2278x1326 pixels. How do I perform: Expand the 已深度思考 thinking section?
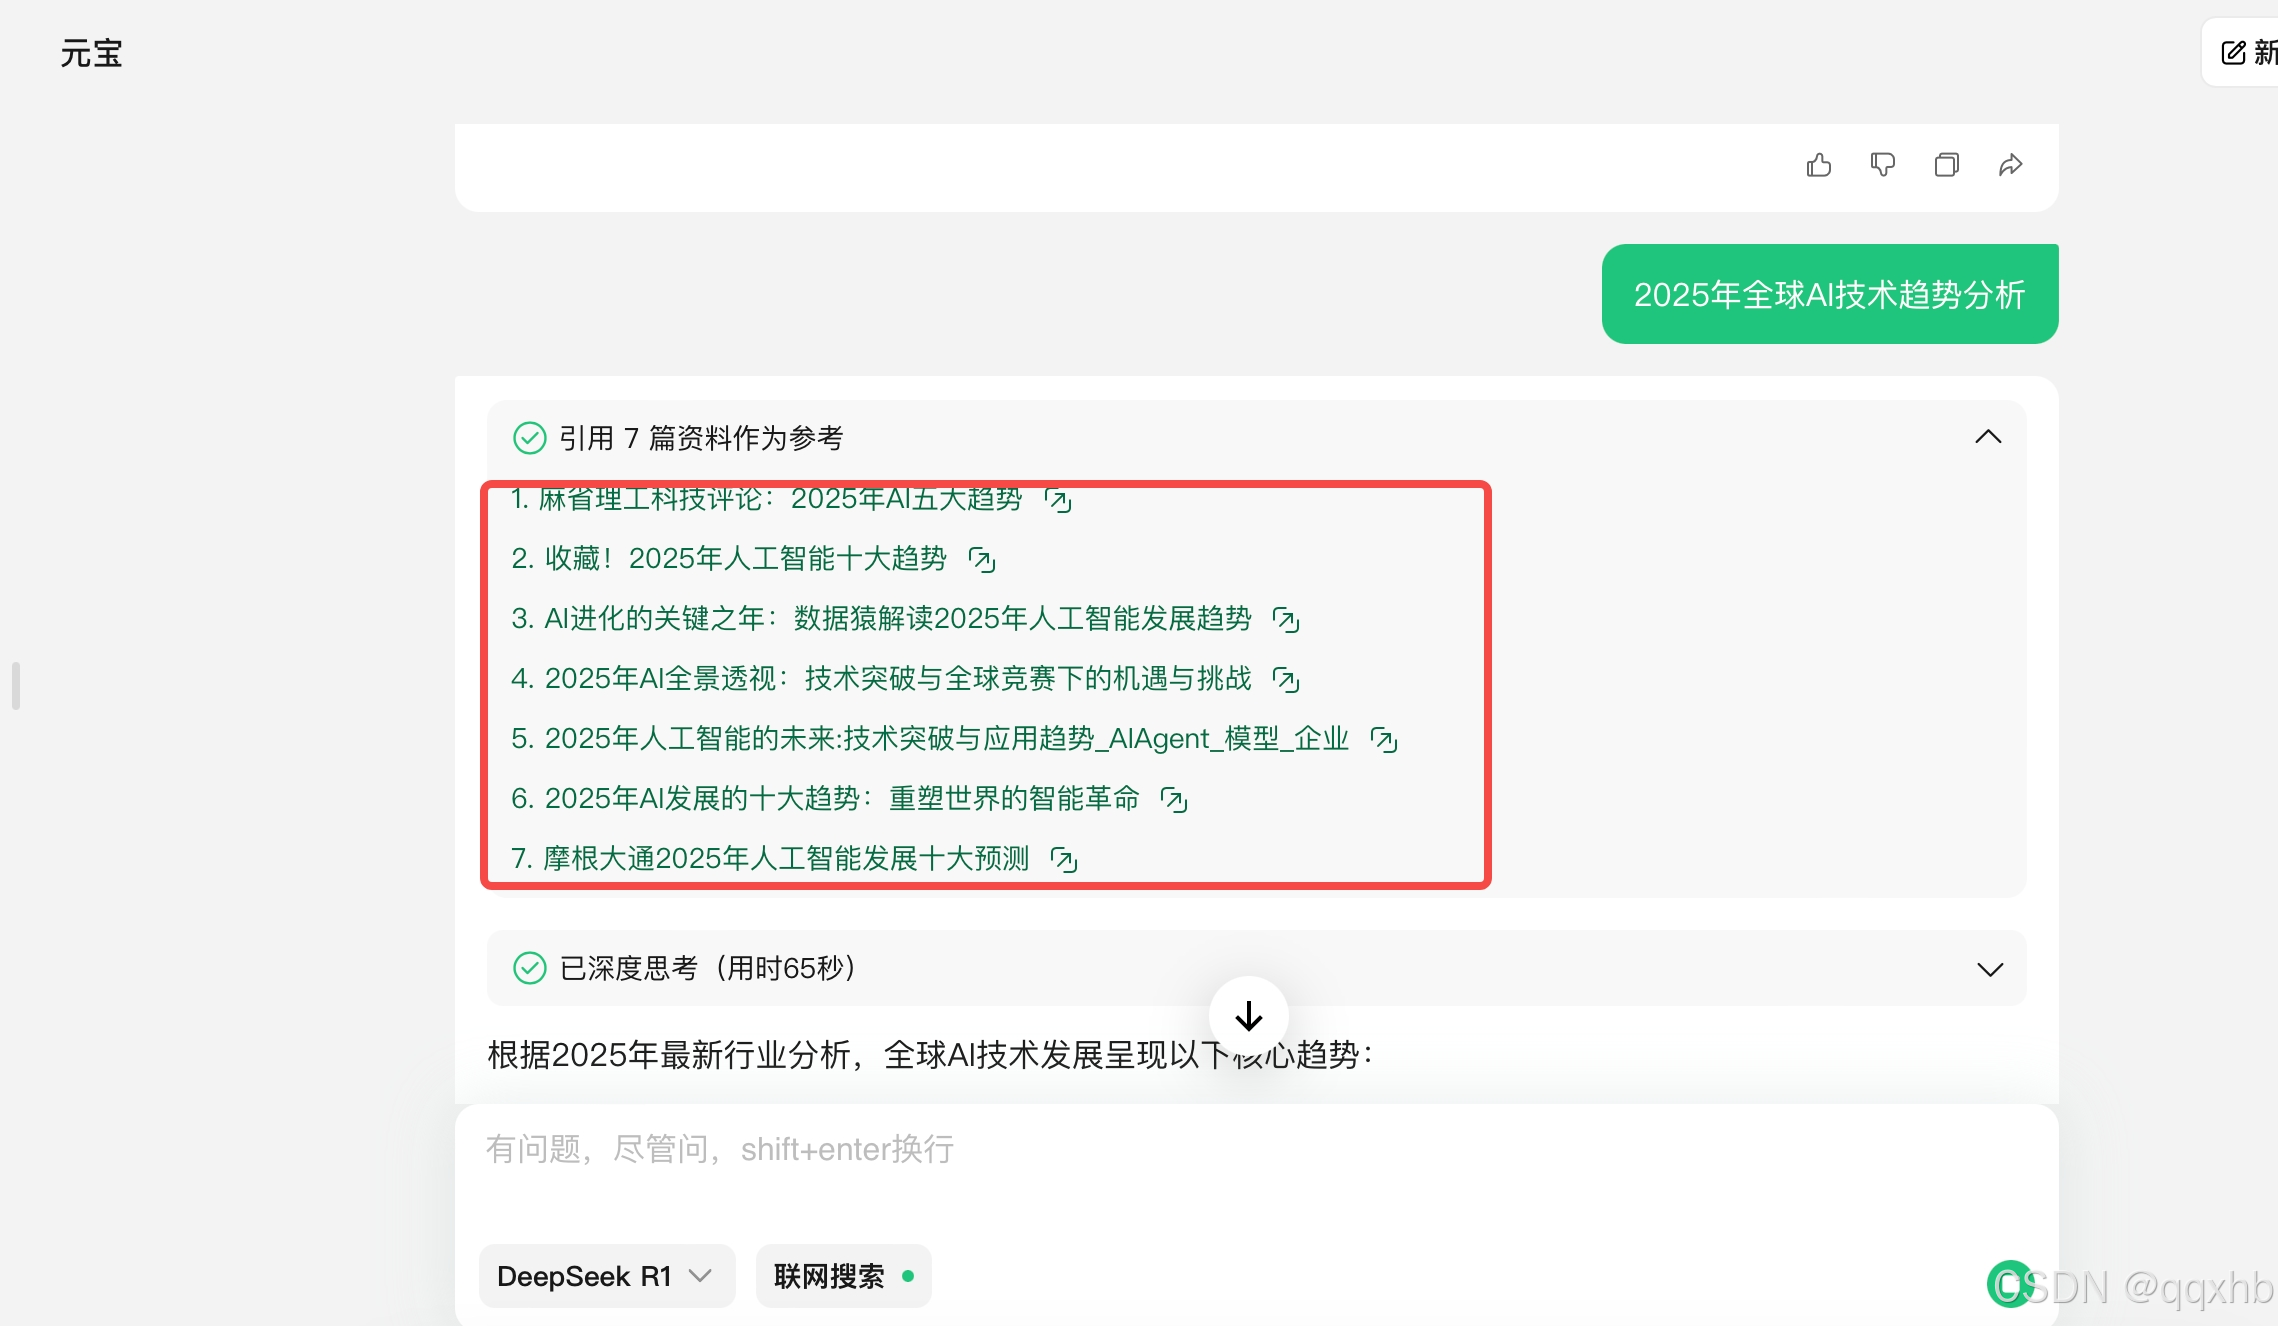(x=1990, y=969)
